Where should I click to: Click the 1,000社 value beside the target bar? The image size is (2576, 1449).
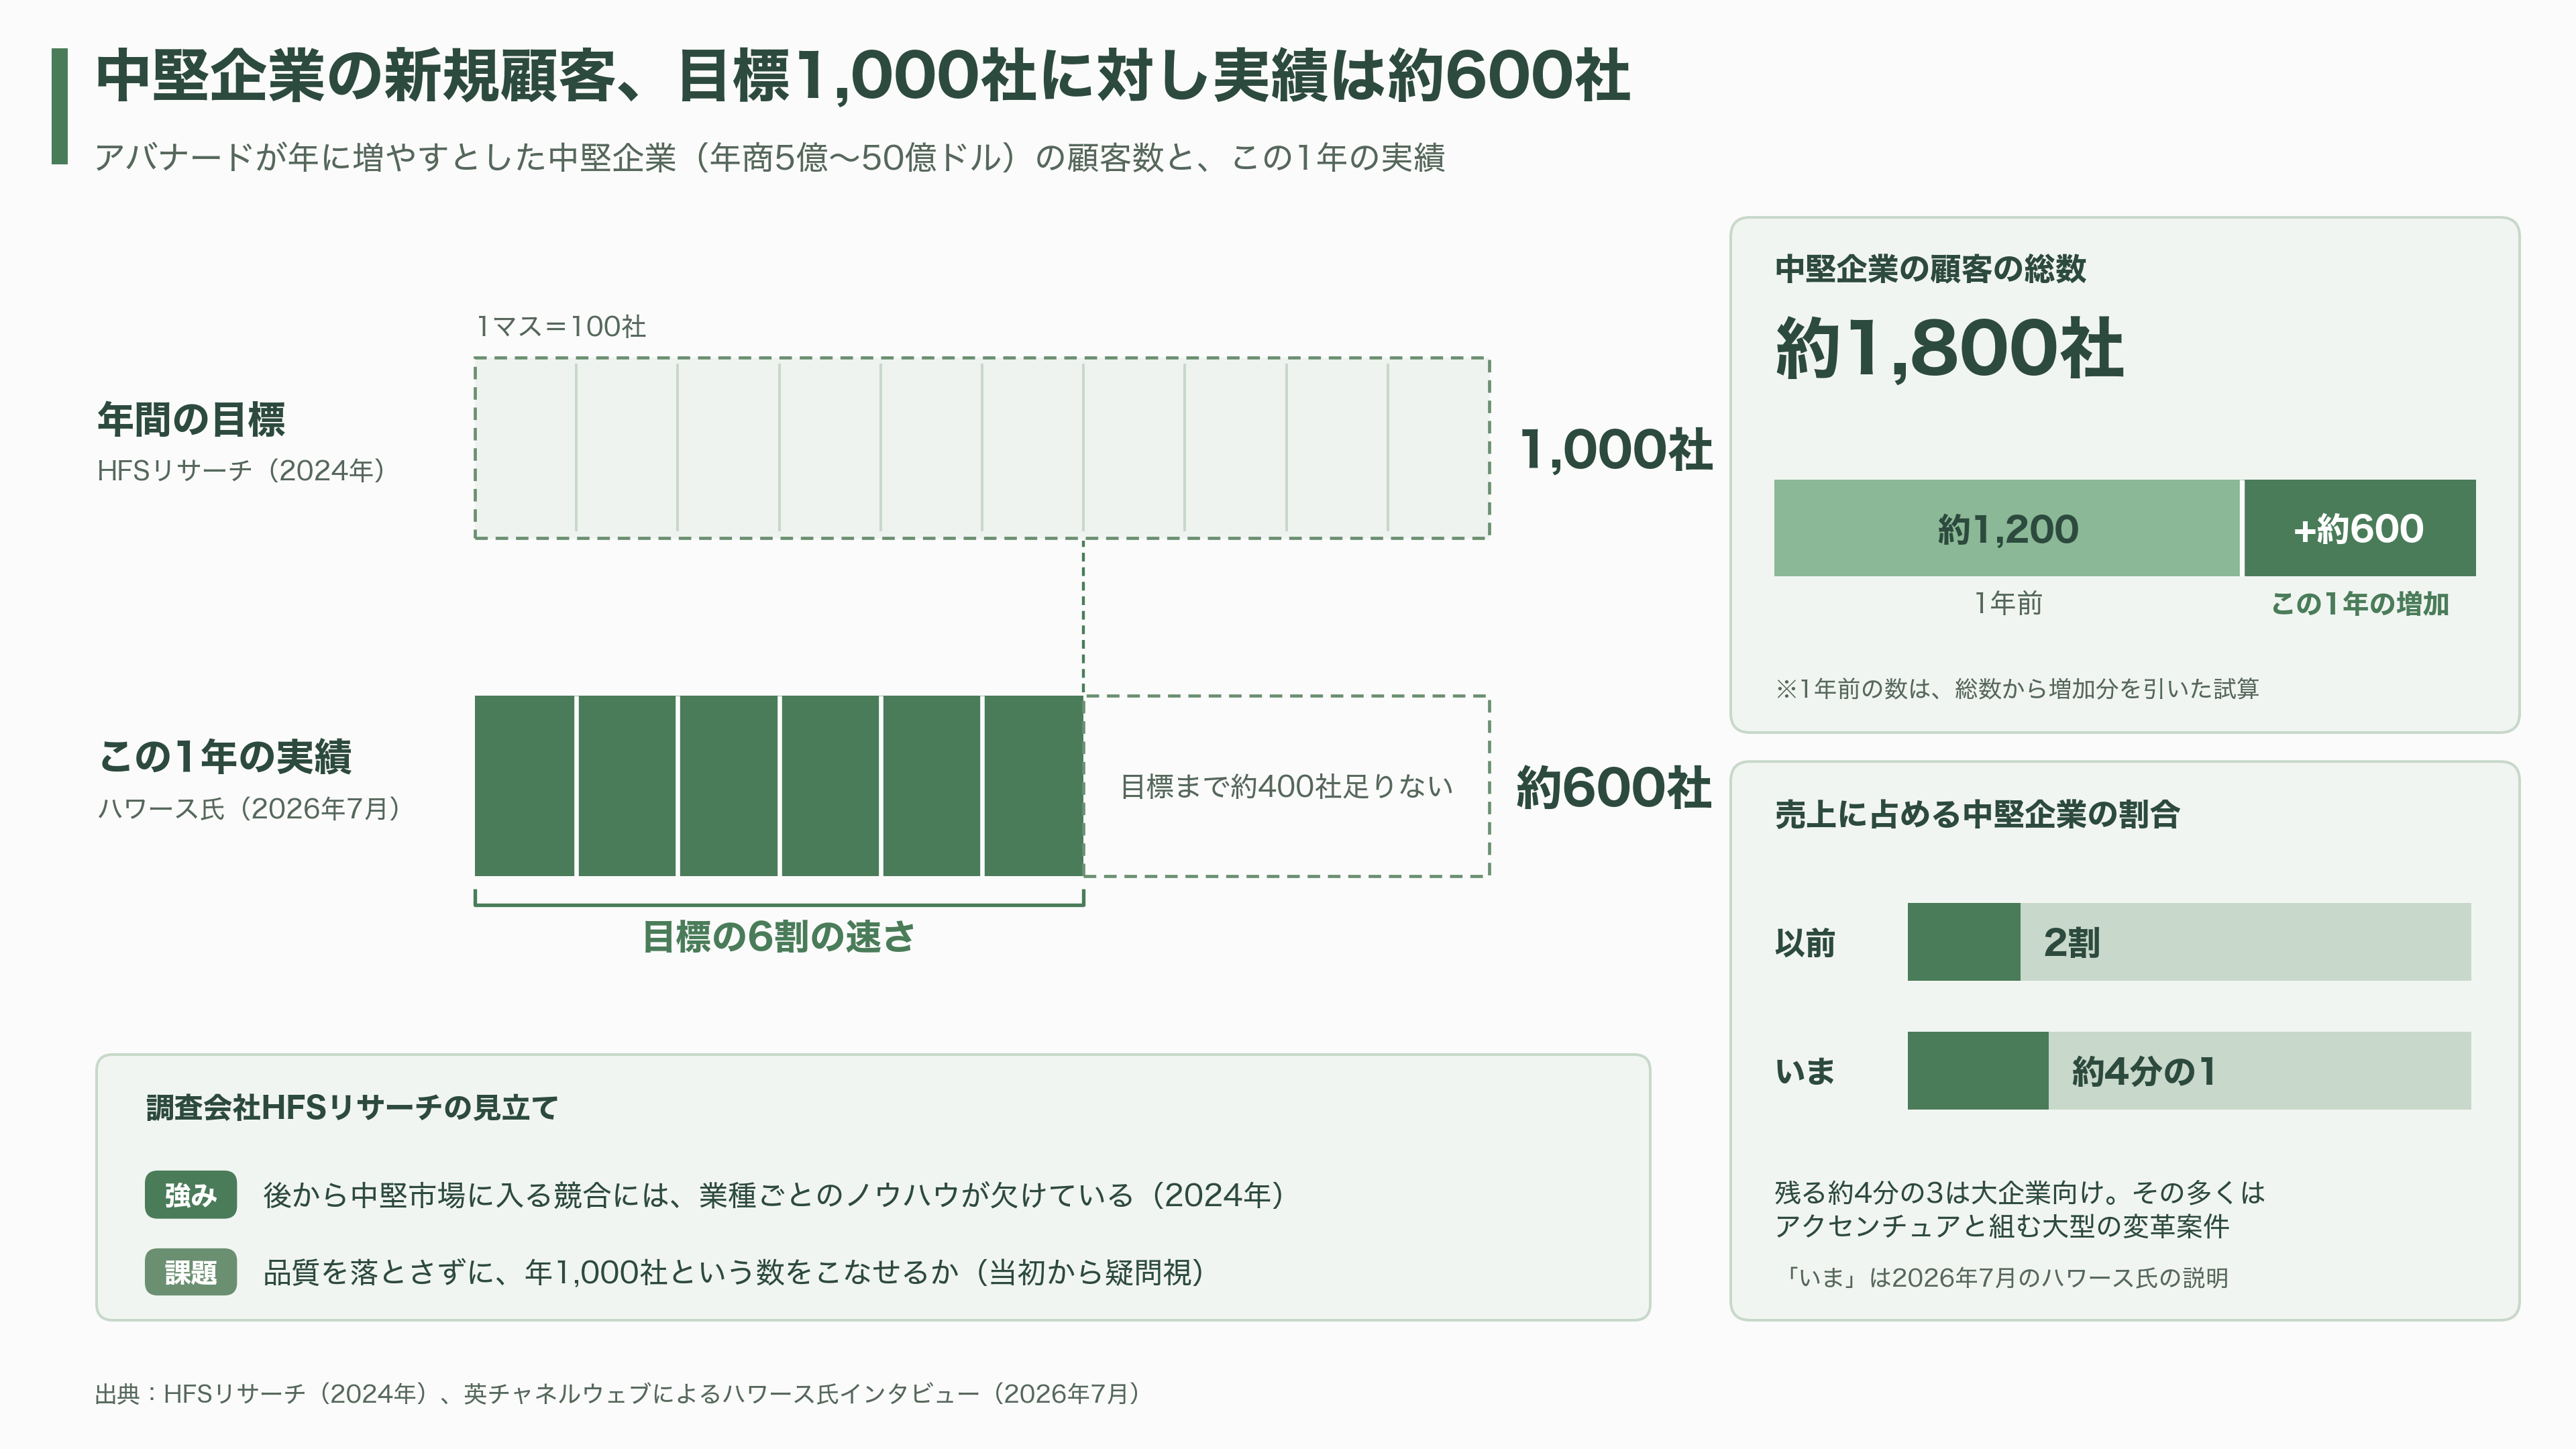pos(1615,449)
